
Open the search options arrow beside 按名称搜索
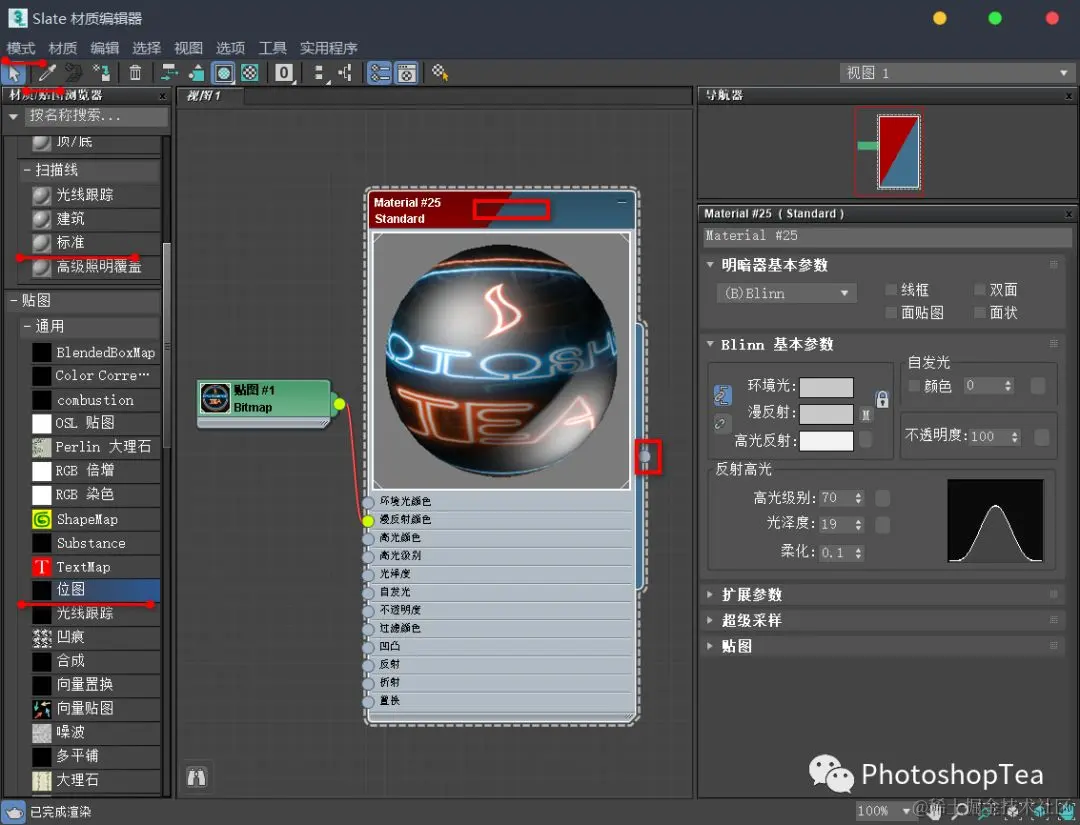(12, 116)
